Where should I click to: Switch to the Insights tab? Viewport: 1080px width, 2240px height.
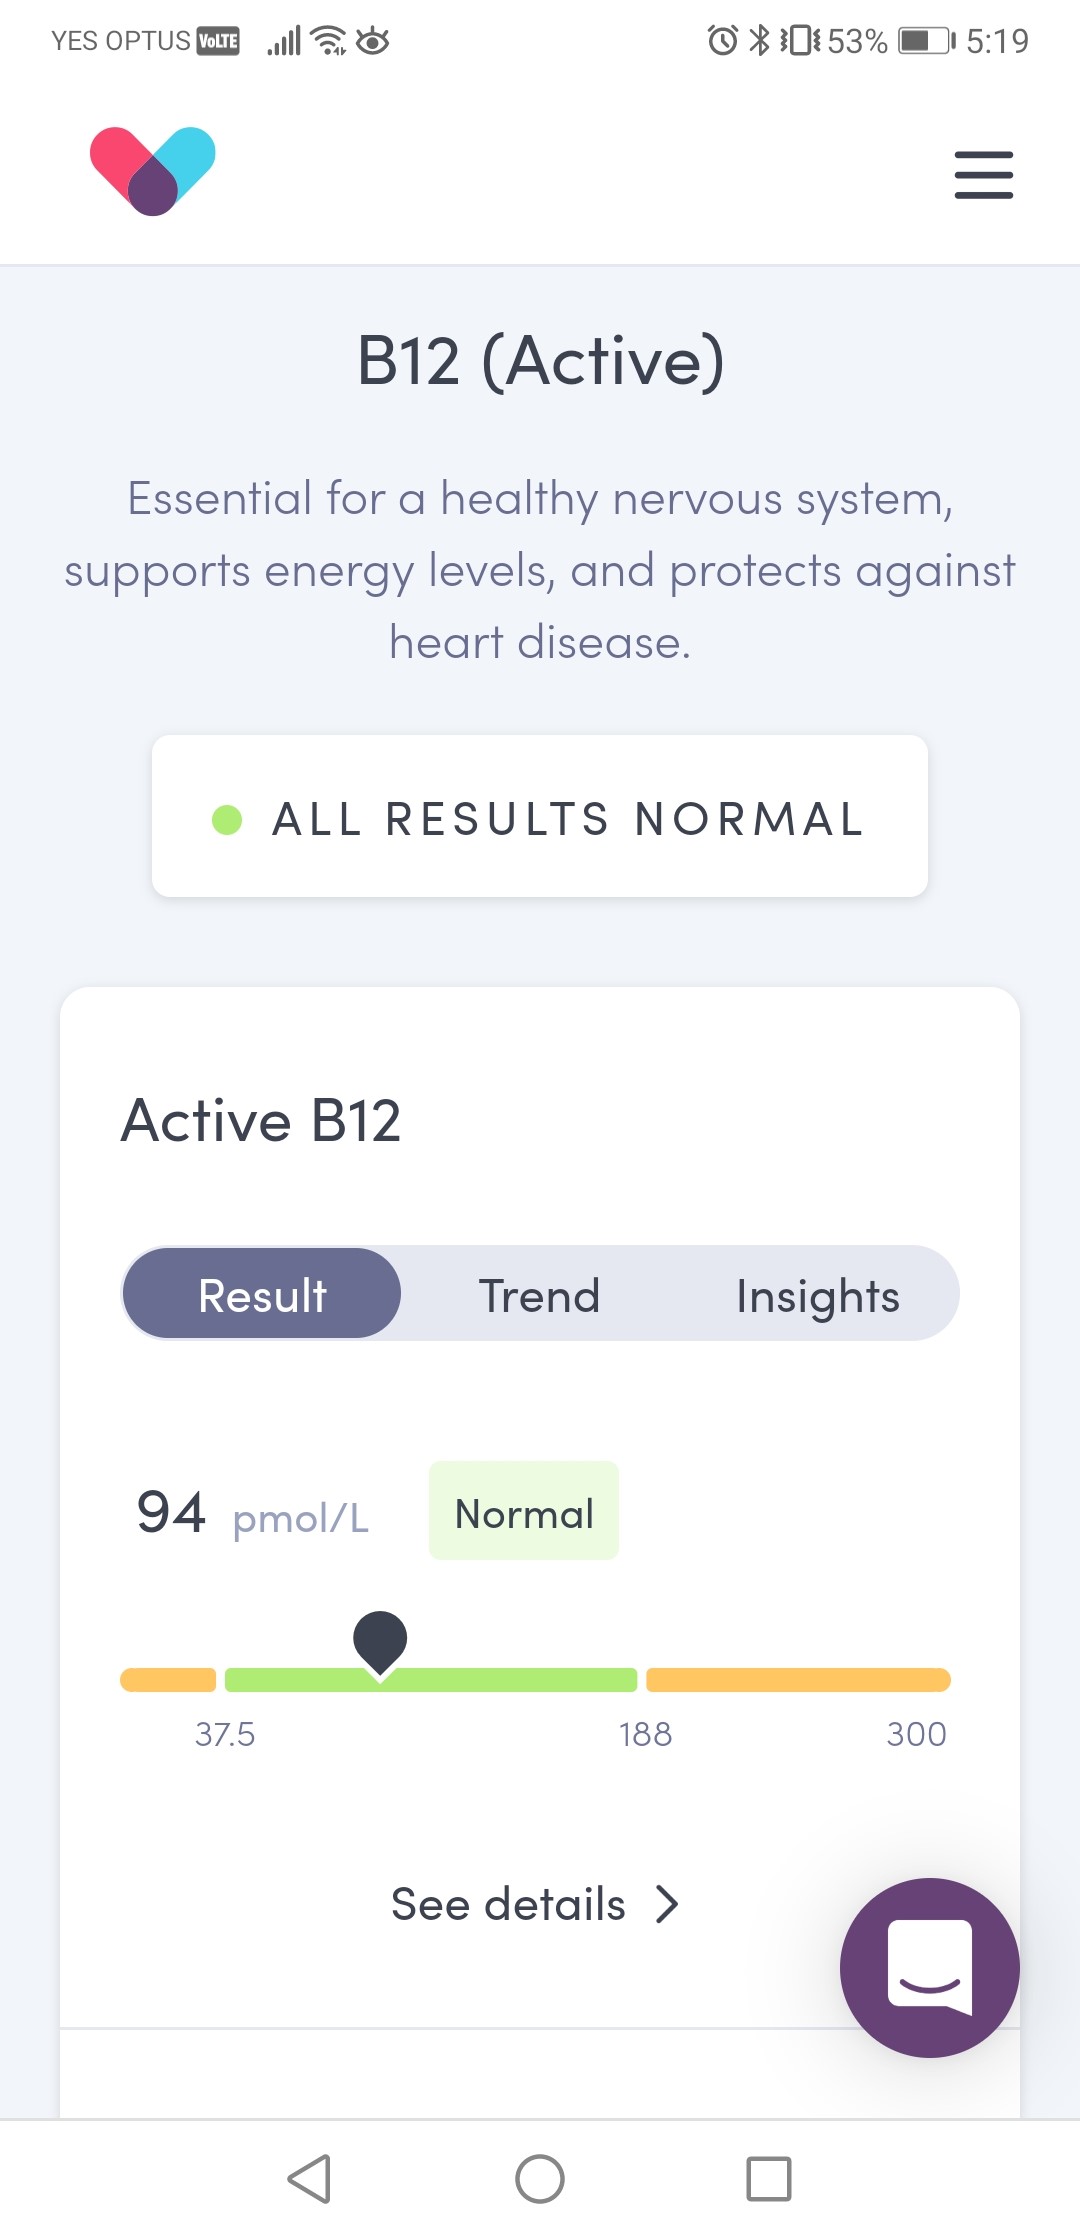coord(818,1295)
